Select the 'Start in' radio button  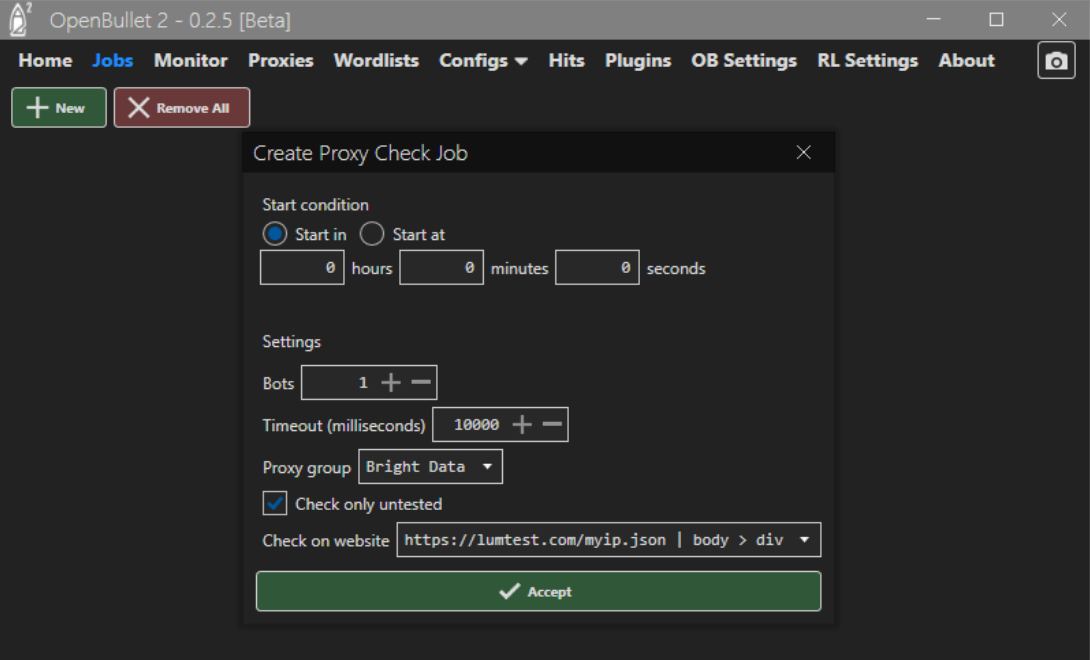[275, 234]
